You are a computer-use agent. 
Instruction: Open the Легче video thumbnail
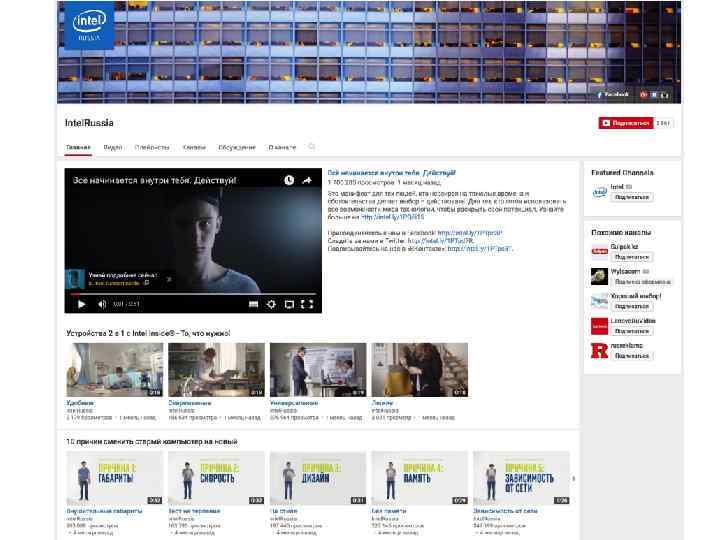[420, 370]
